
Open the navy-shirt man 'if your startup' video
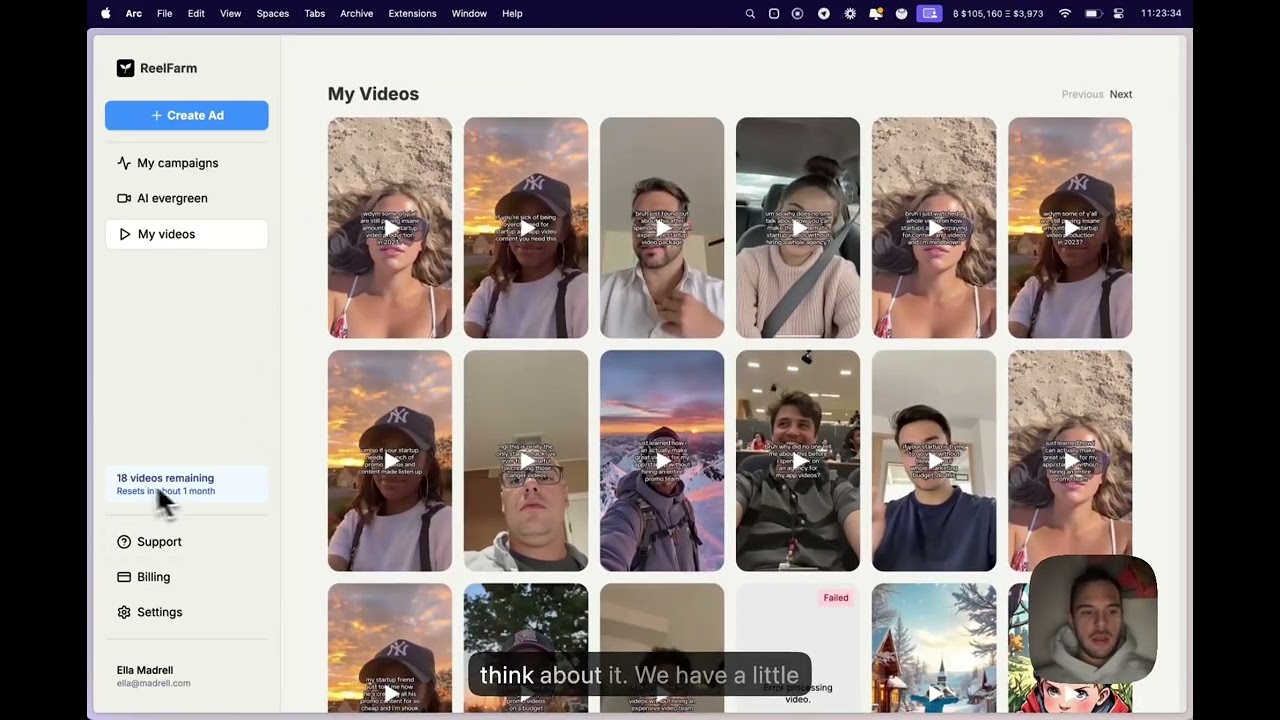point(934,461)
